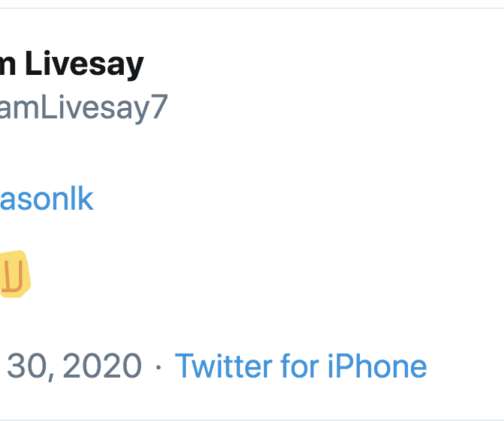This screenshot has height=421, width=504.
Task: Click the dot separator before Twitter for iPhone
Action: click(x=158, y=367)
